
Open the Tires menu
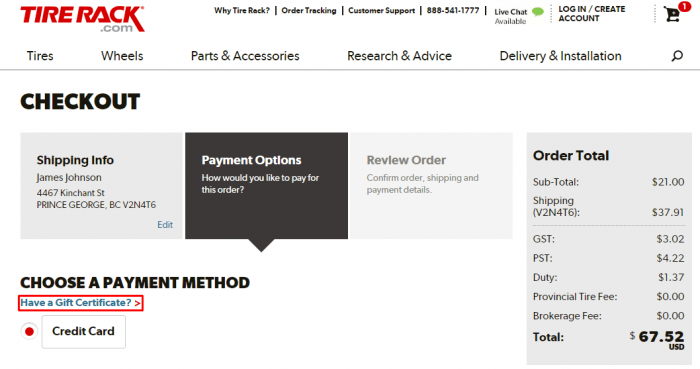pyautogui.click(x=40, y=56)
